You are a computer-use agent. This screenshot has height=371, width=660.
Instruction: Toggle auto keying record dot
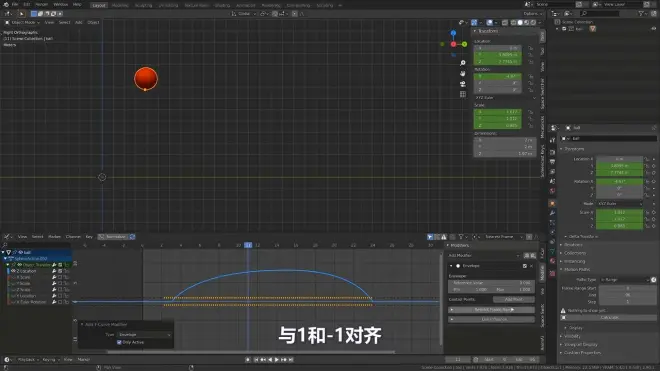click(x=248, y=360)
